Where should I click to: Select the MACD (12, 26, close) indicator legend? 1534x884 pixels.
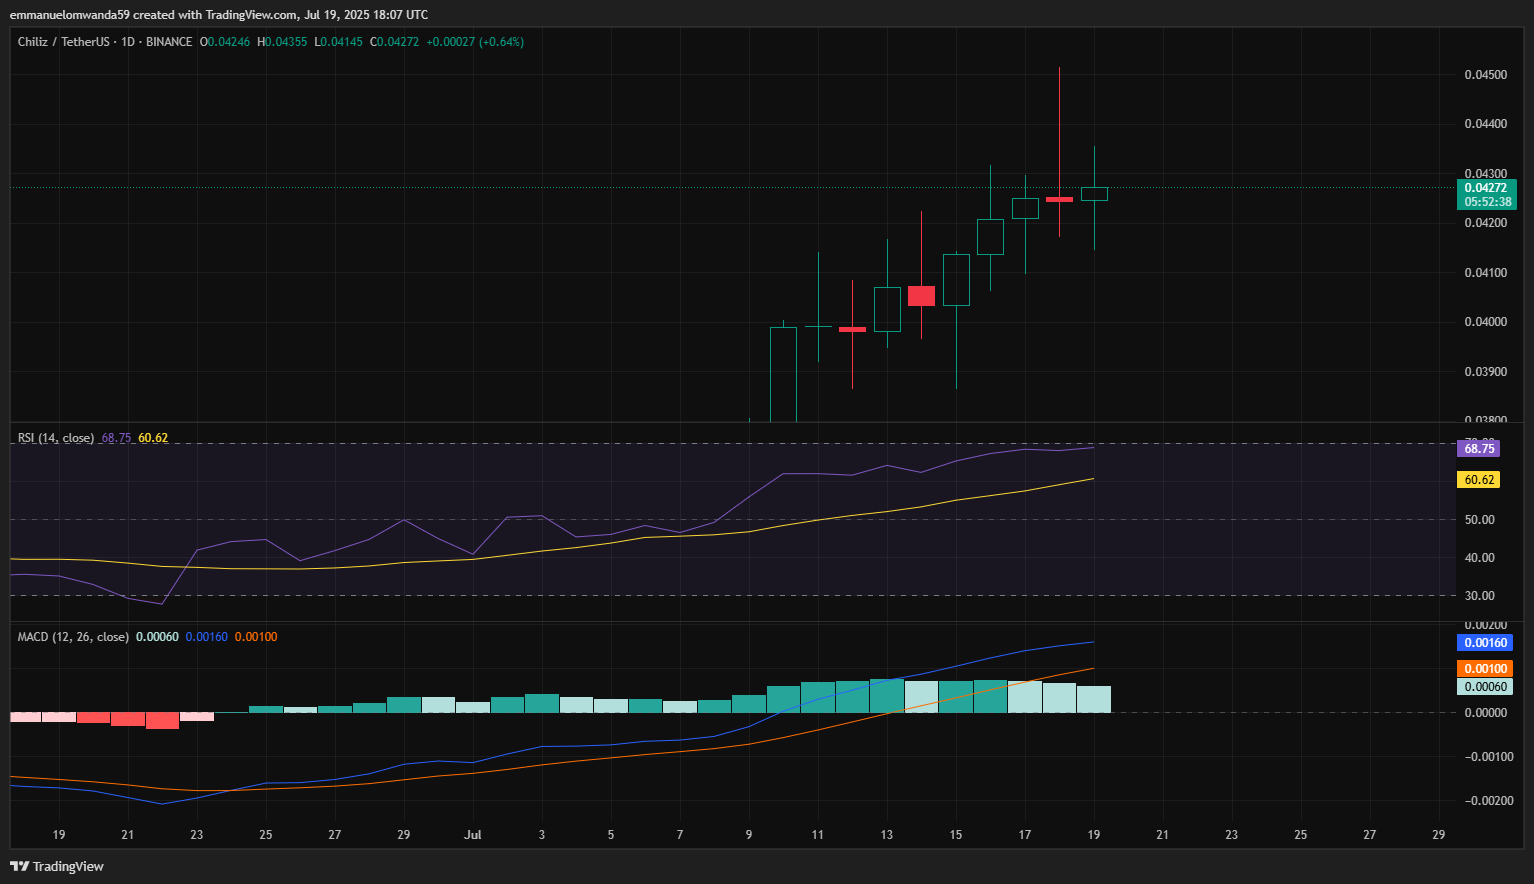click(73, 637)
